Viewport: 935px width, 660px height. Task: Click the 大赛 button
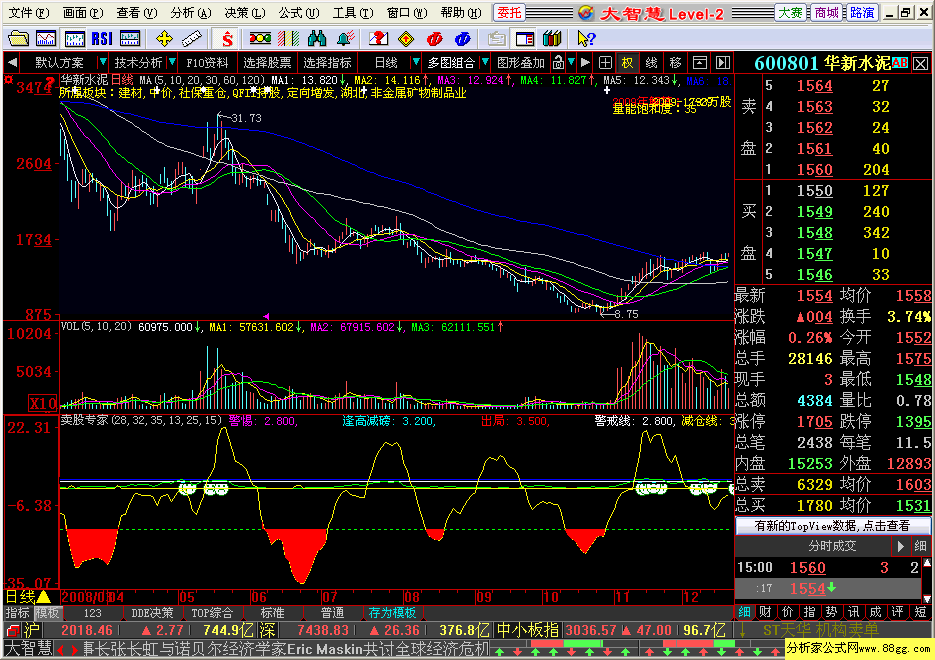(x=791, y=13)
